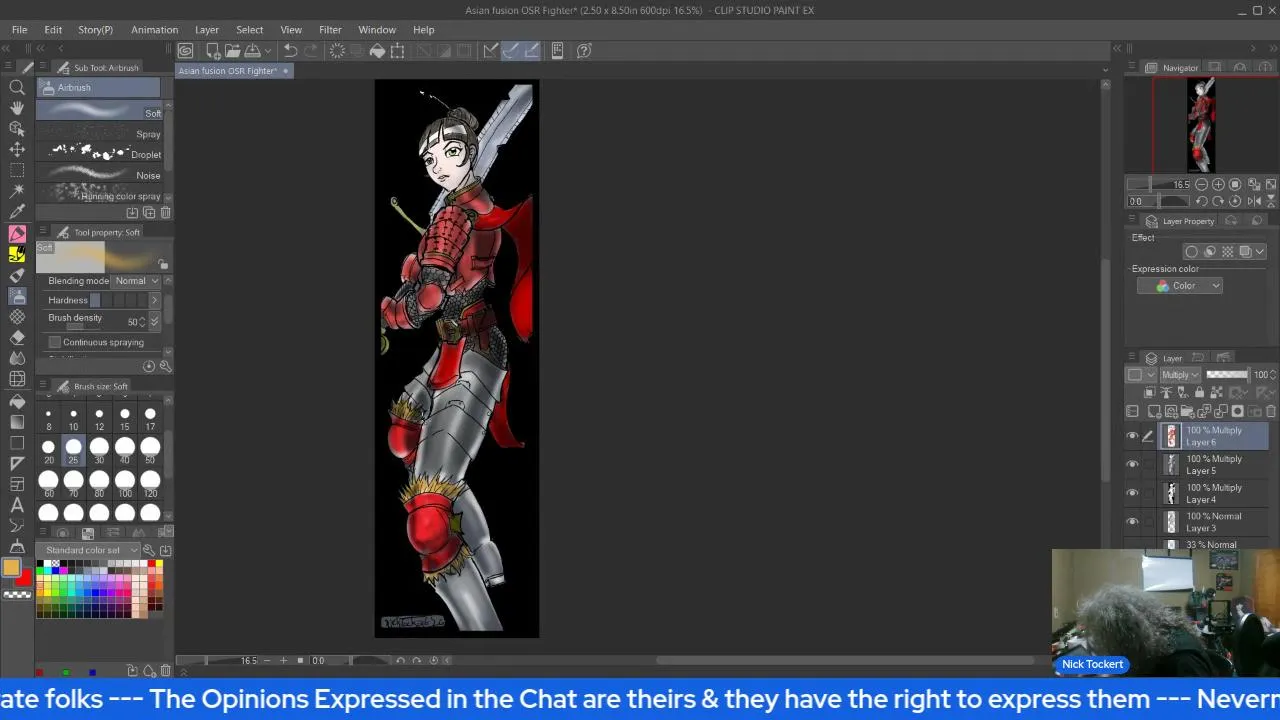Click the New document icon
This screenshot has height=720, width=1280.
(x=212, y=50)
